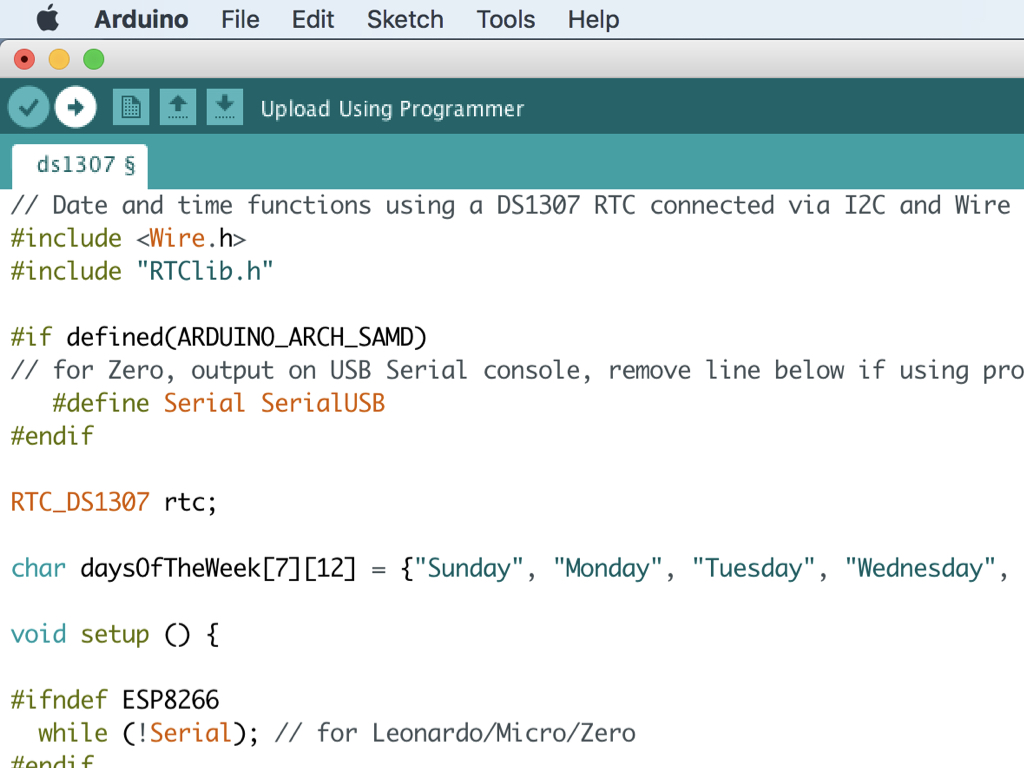Open the Sketch menu
This screenshot has height=768, width=1024.
tap(405, 20)
